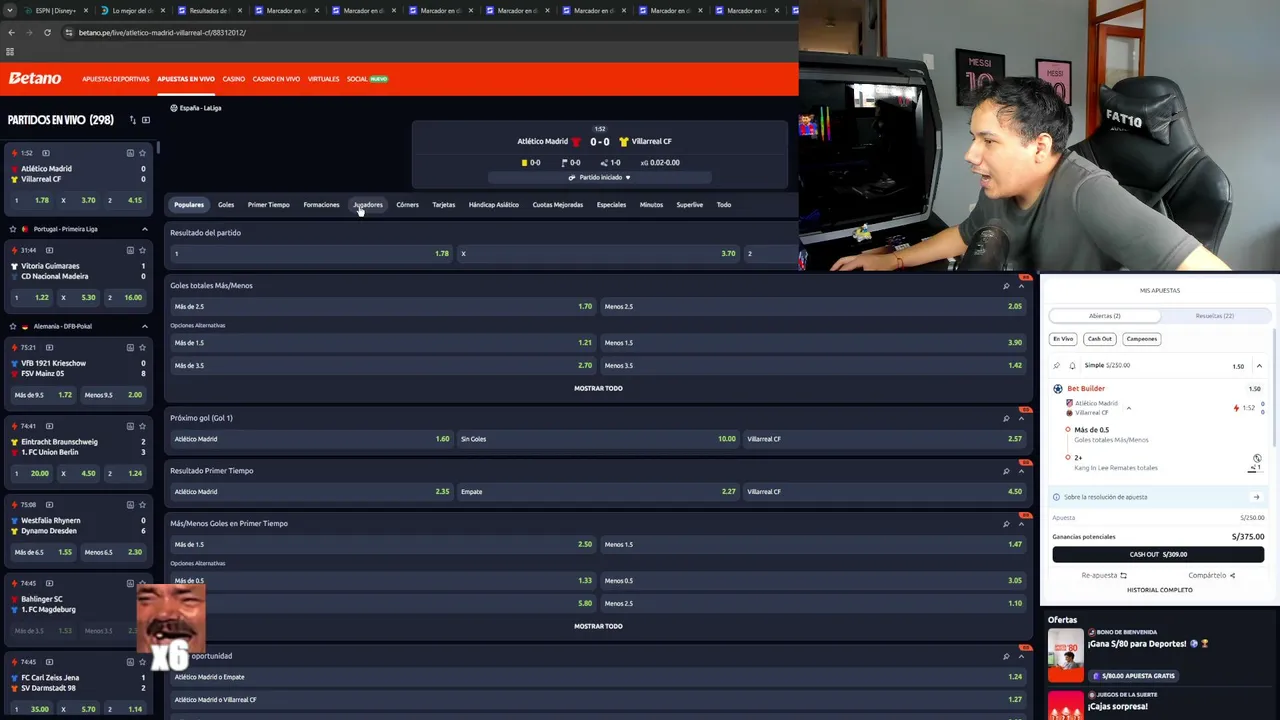Toggle notifications bell for the Simple bet
The width and height of the screenshot is (1280, 720).
1072,366
